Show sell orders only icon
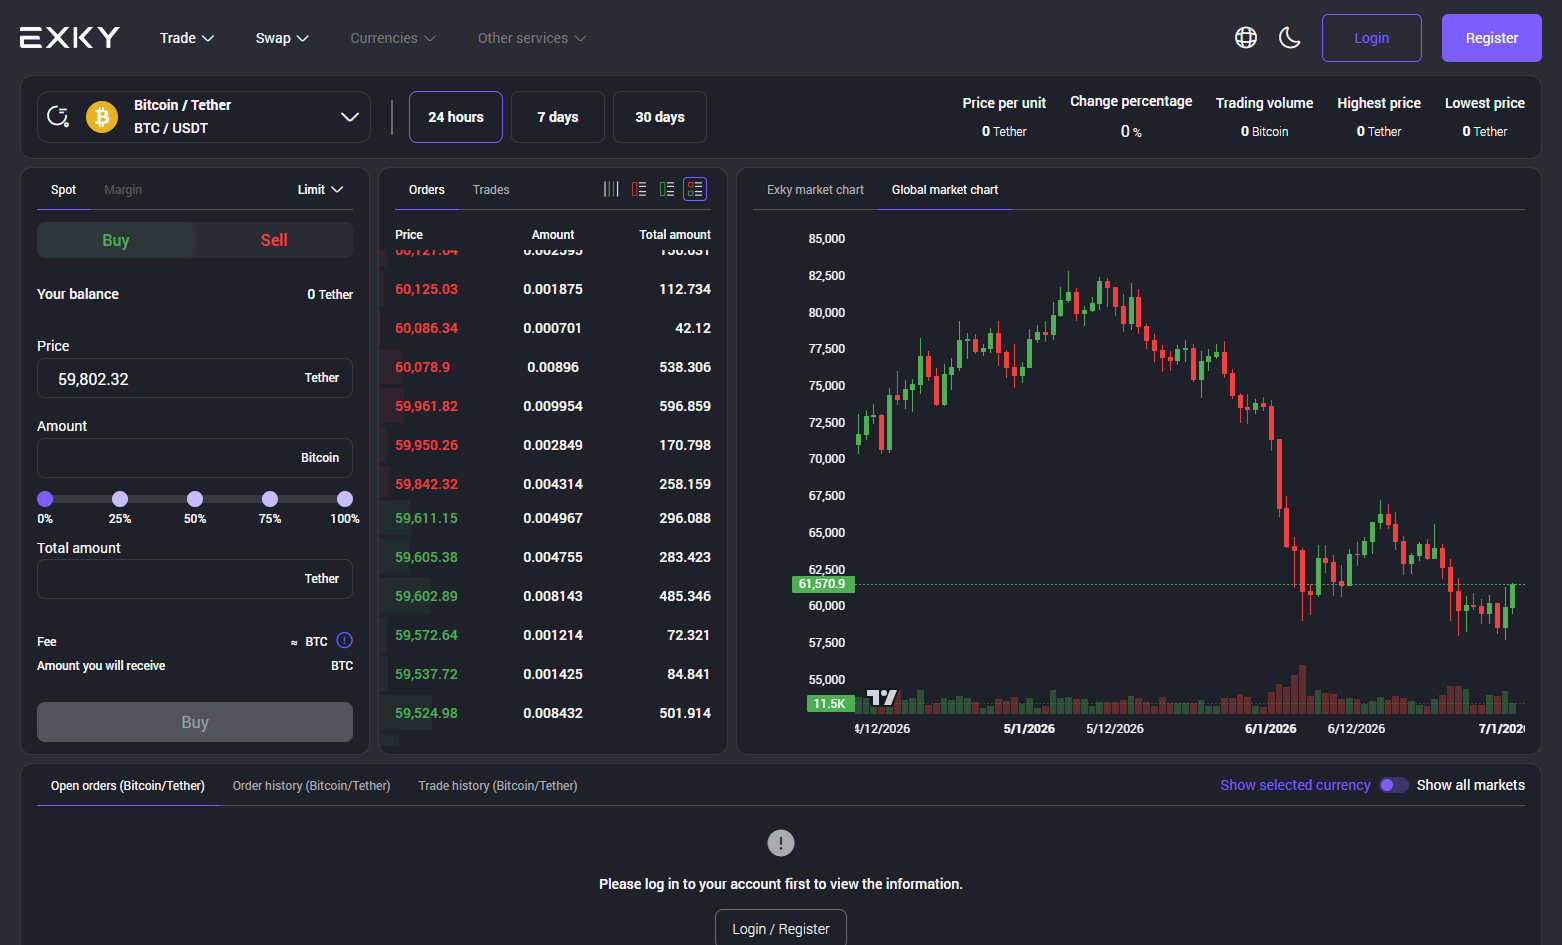The image size is (1562, 945). pyautogui.click(x=639, y=189)
